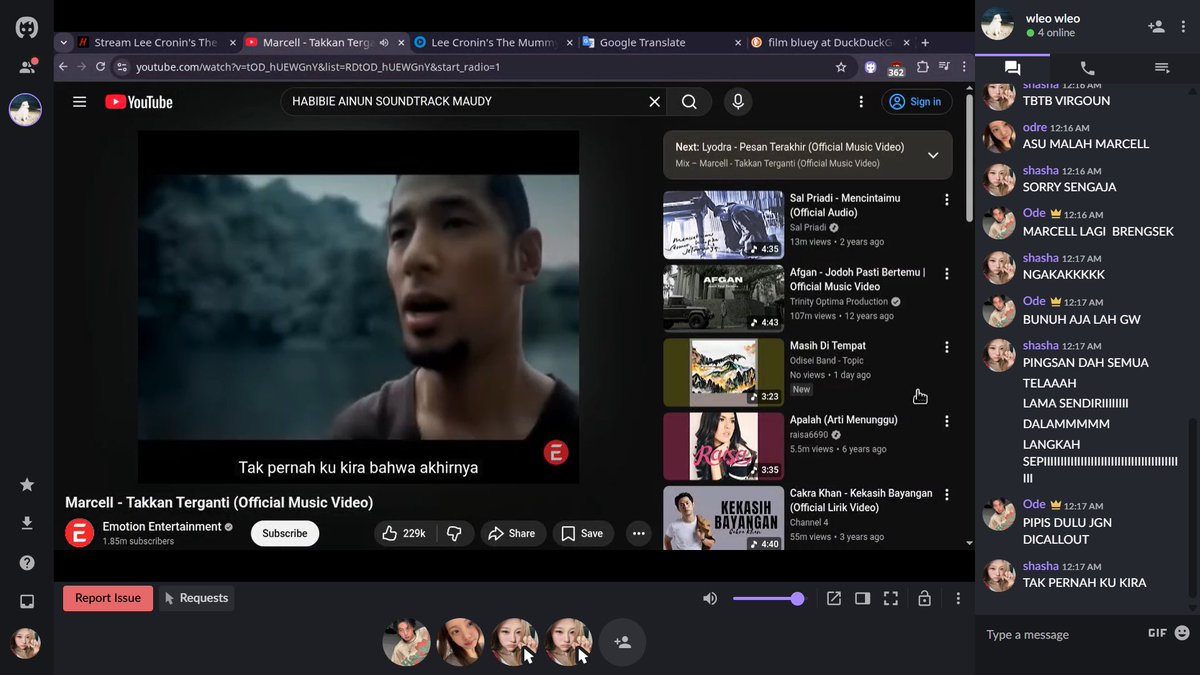
Task: Subscribe to Emotion Entertainment channel
Action: click(285, 534)
